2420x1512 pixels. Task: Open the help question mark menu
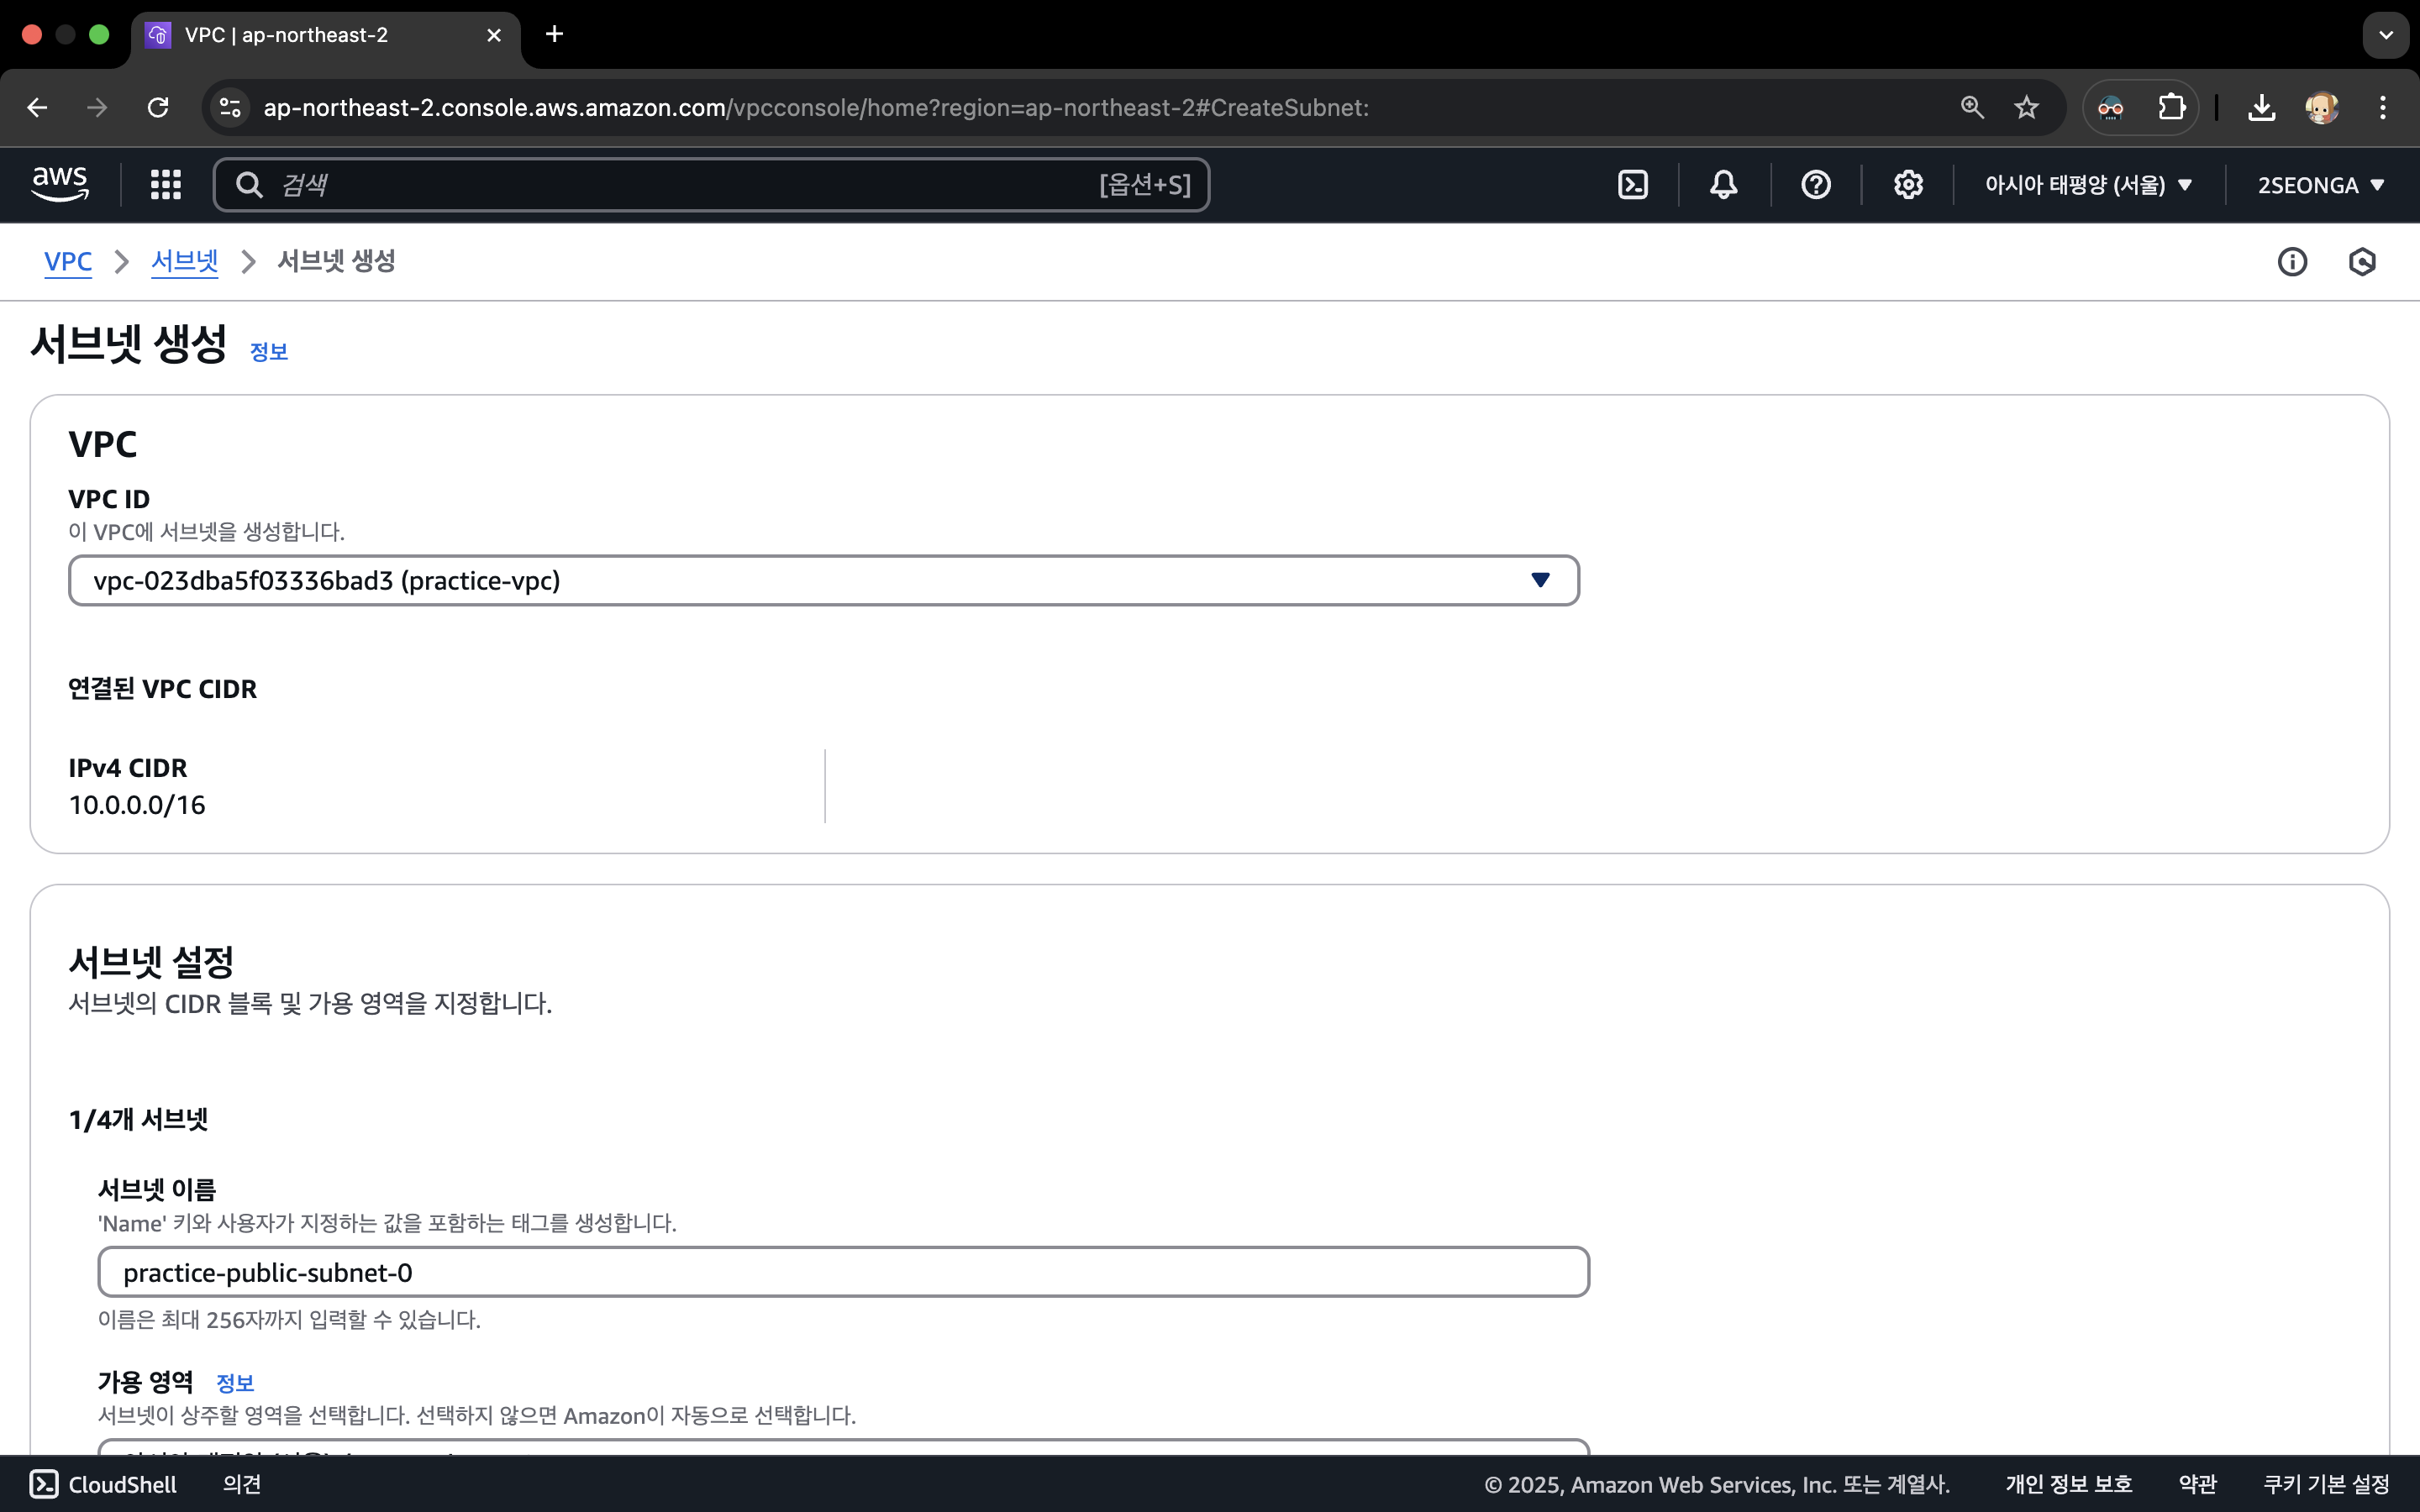pos(1815,185)
